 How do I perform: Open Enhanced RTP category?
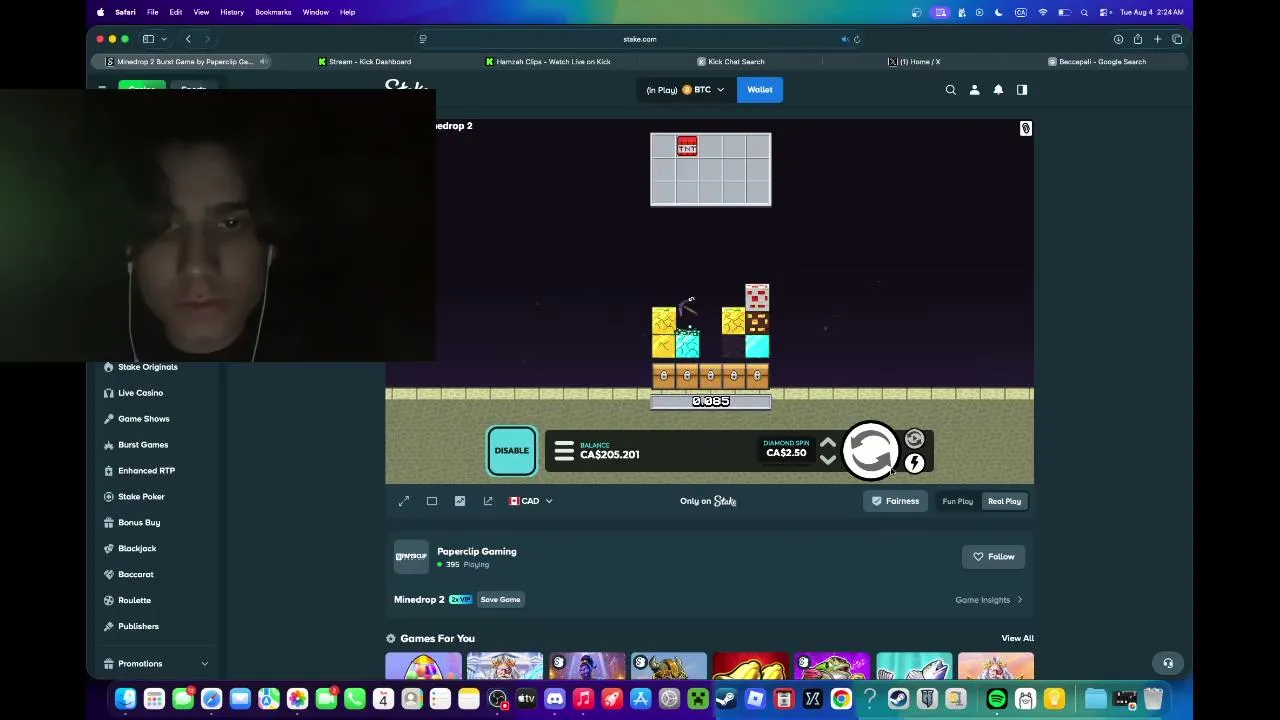click(x=146, y=471)
